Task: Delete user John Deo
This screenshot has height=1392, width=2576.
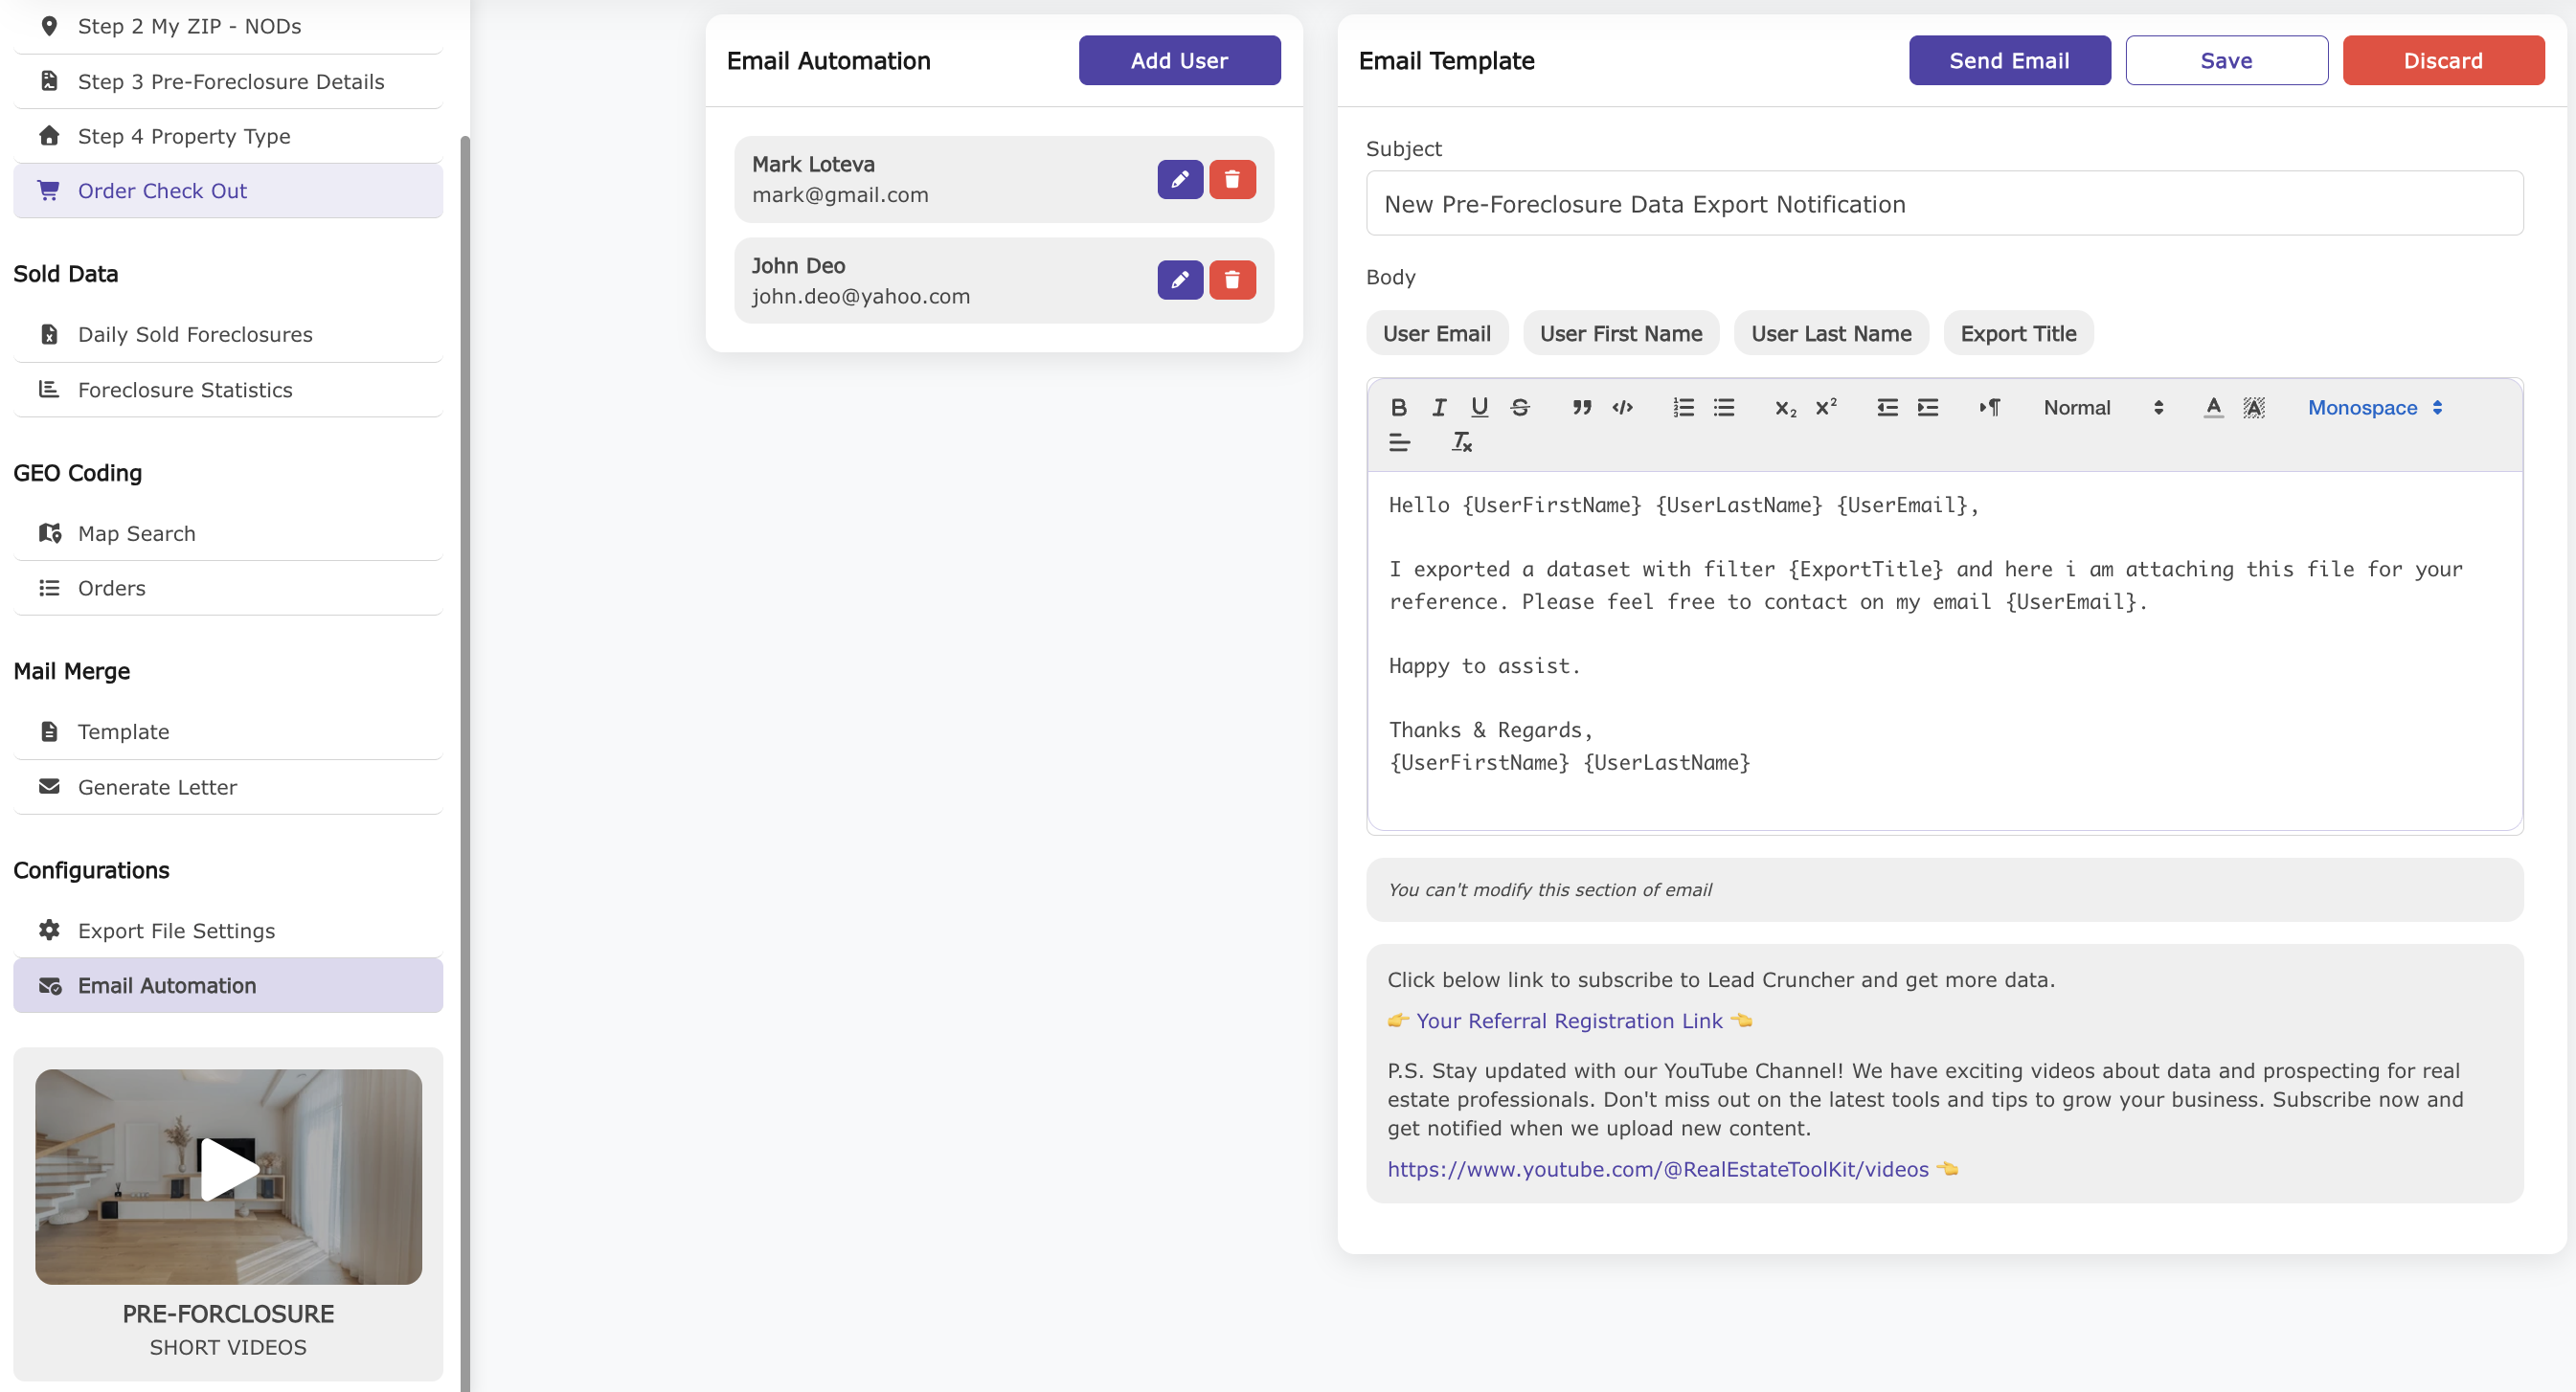Action: [1232, 280]
